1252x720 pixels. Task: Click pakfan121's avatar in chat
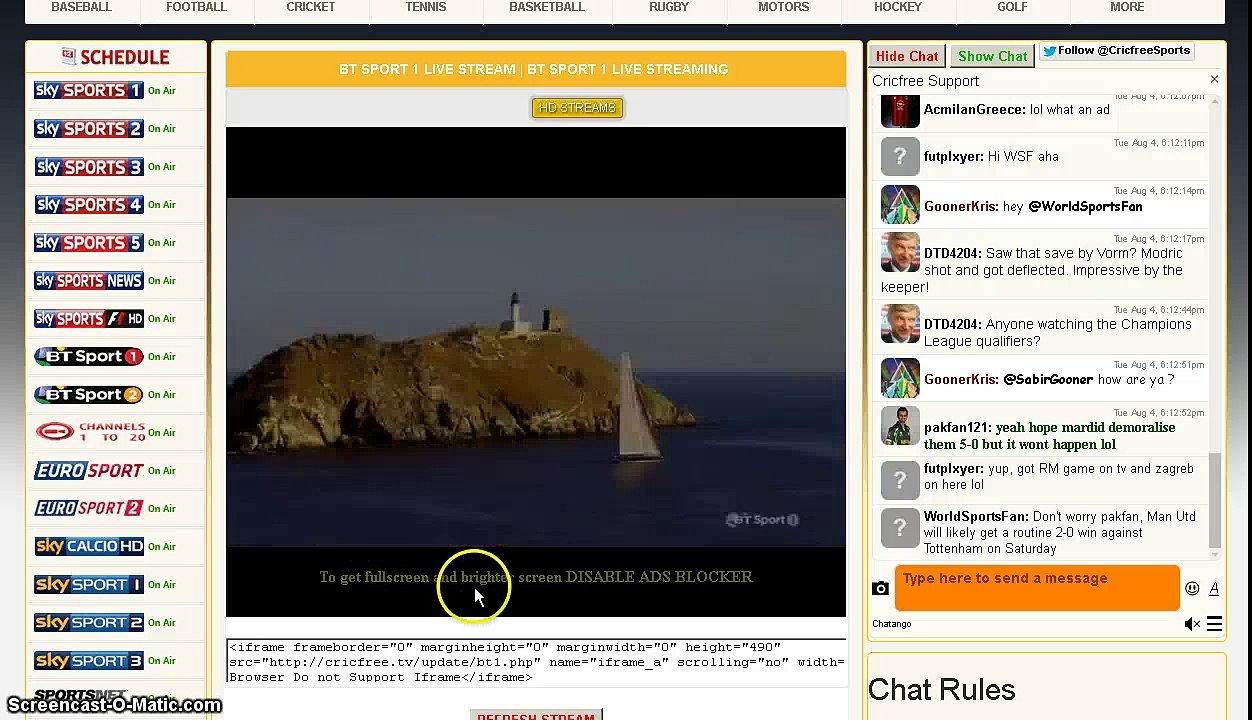coord(900,426)
